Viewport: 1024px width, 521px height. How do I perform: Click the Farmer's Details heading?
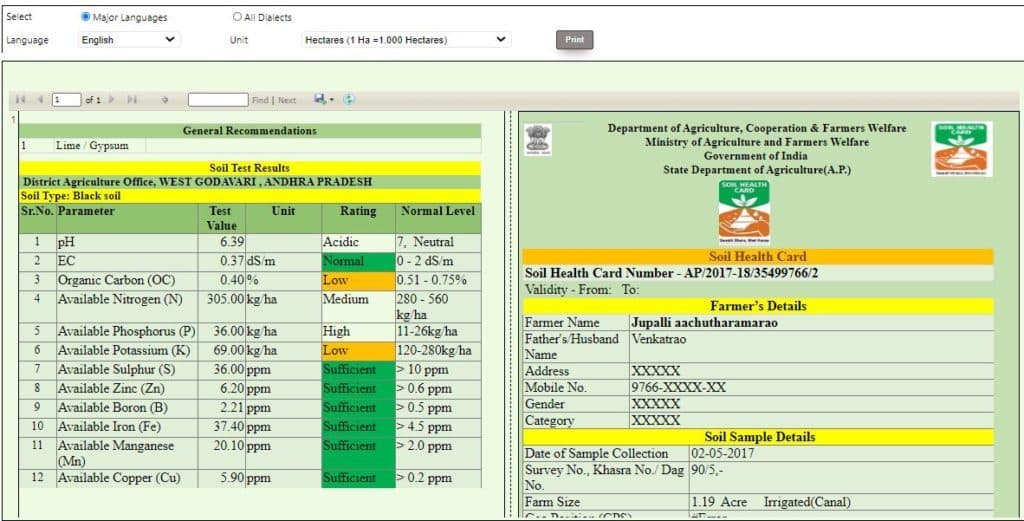[x=758, y=306]
